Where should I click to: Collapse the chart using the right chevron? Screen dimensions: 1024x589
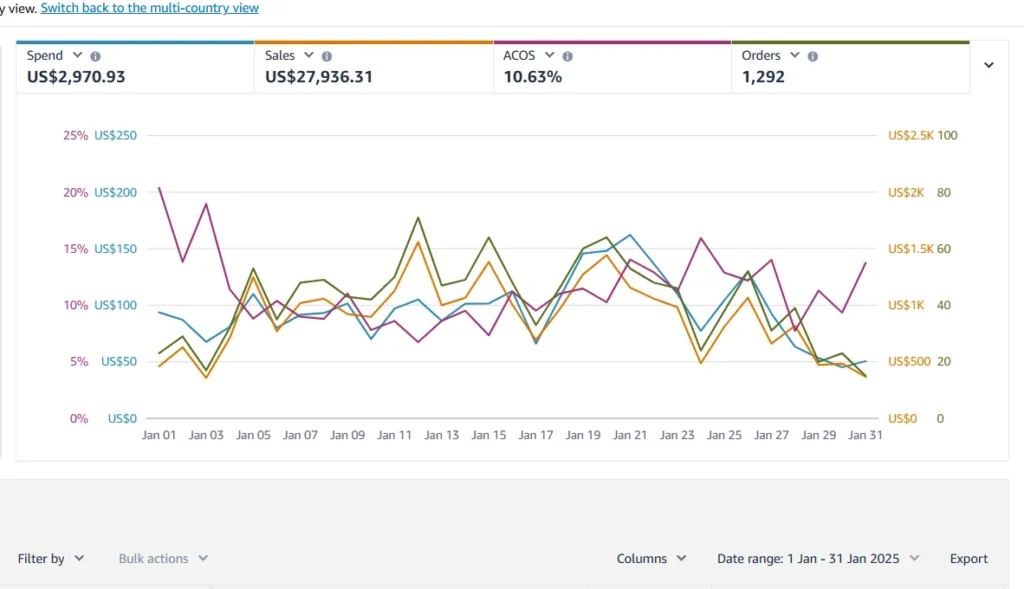point(989,65)
